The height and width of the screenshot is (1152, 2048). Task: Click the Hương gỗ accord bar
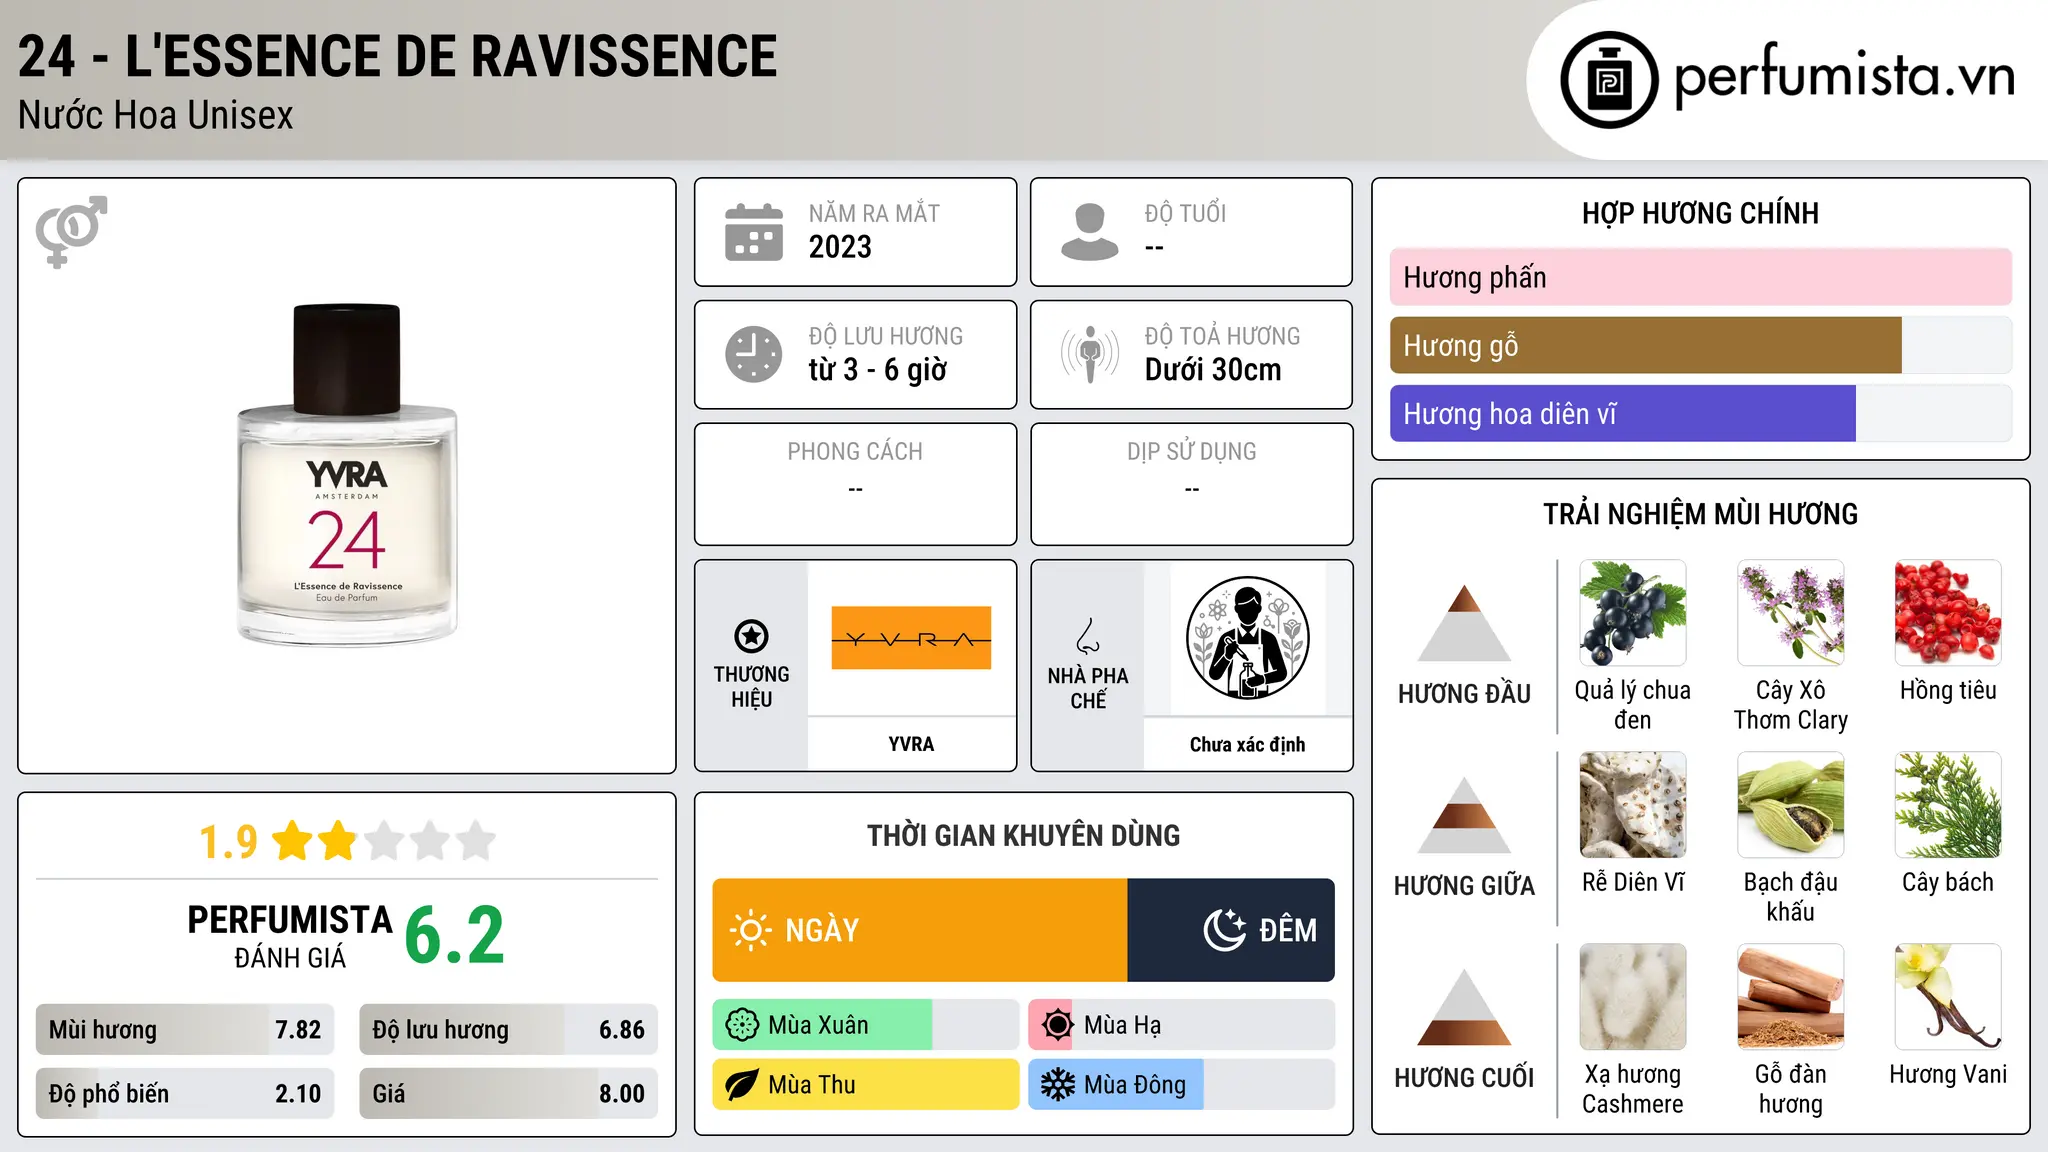click(1700, 345)
